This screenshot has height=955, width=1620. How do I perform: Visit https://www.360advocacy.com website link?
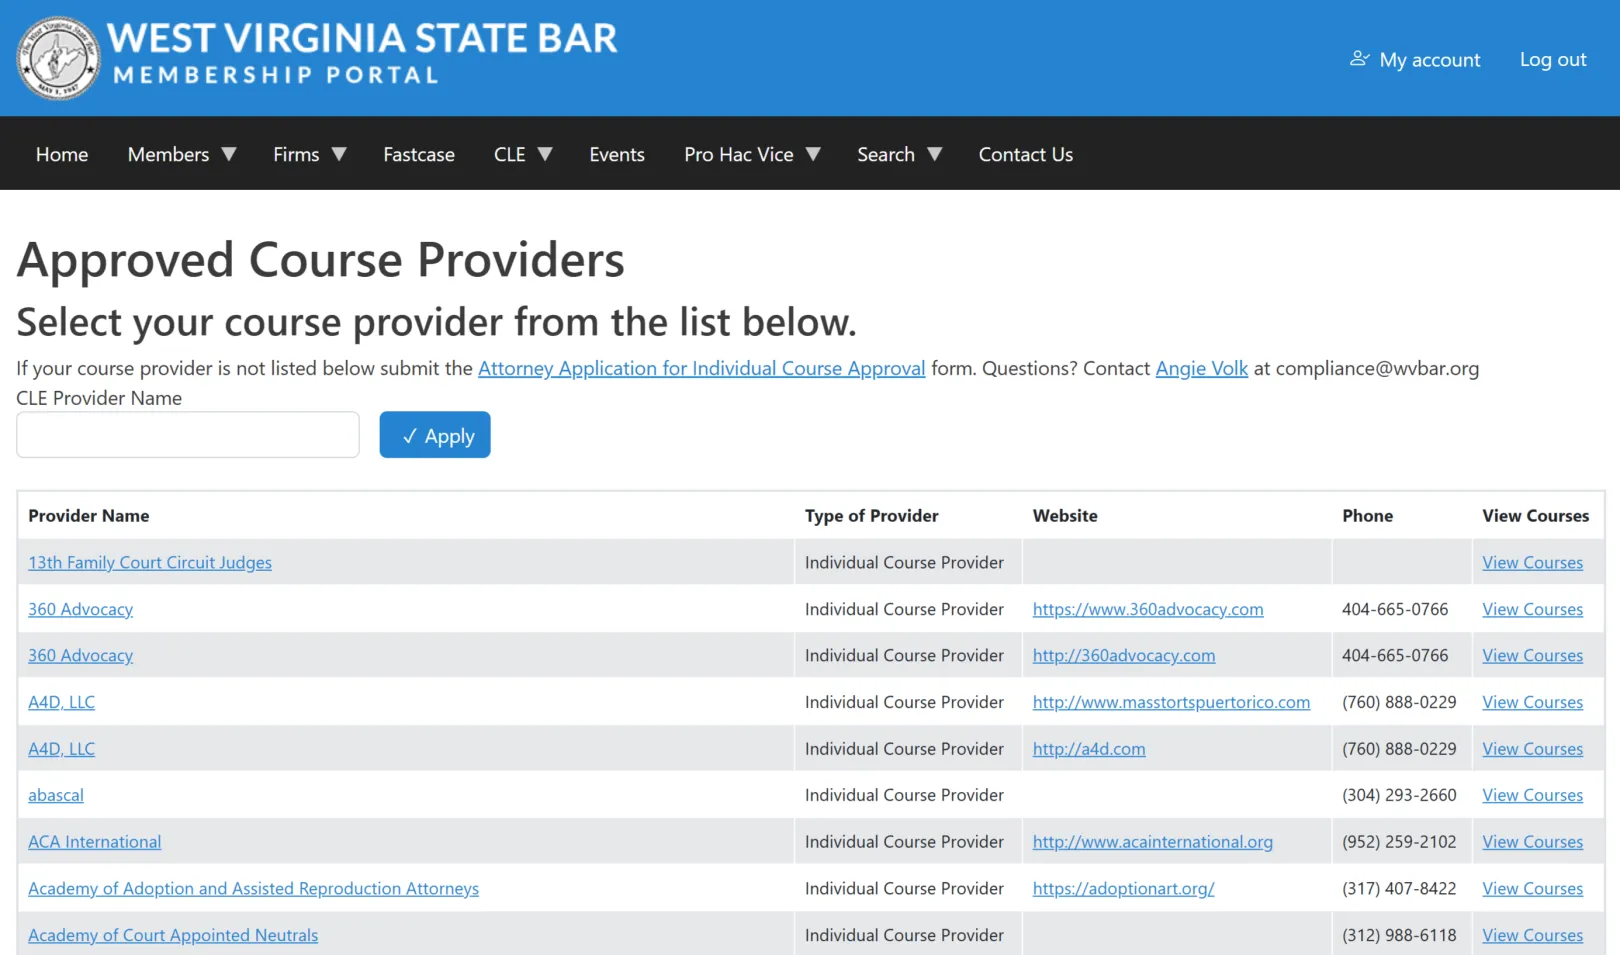click(x=1148, y=609)
